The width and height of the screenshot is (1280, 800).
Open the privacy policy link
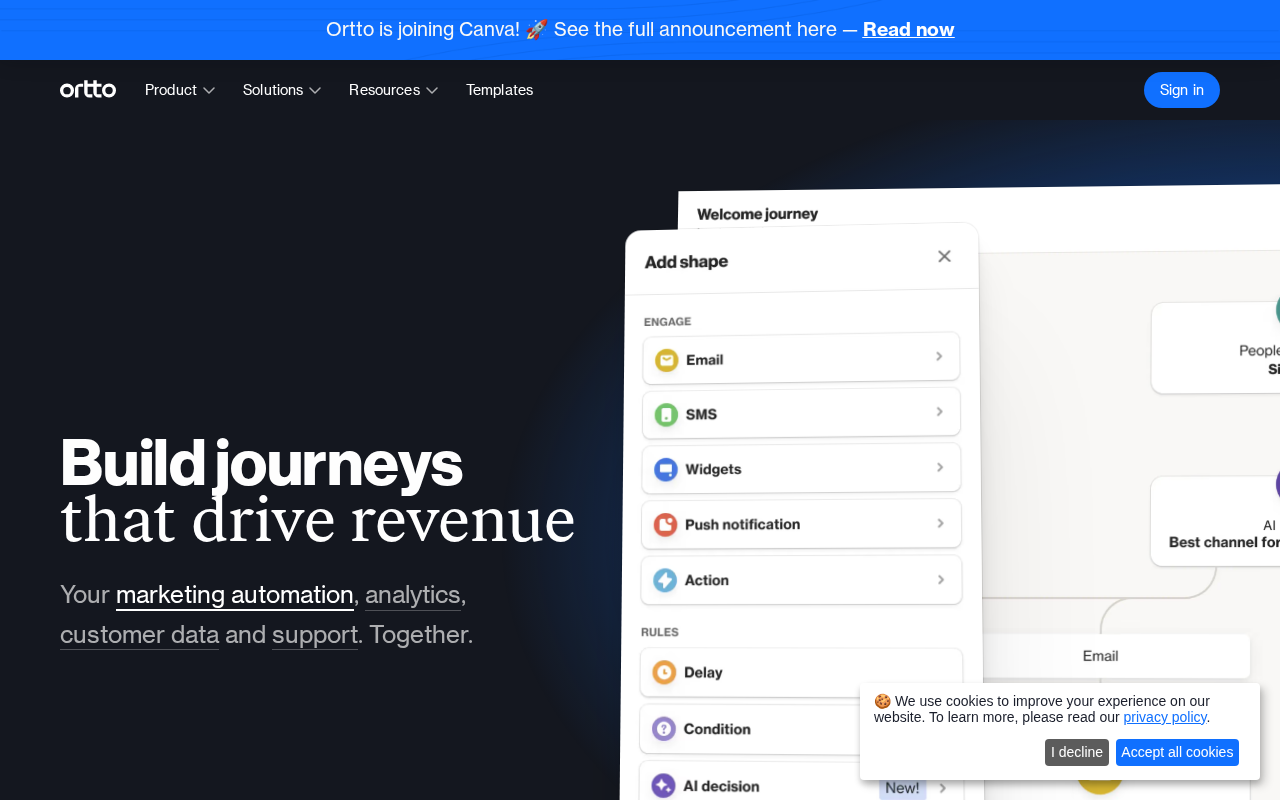[x=1165, y=717]
